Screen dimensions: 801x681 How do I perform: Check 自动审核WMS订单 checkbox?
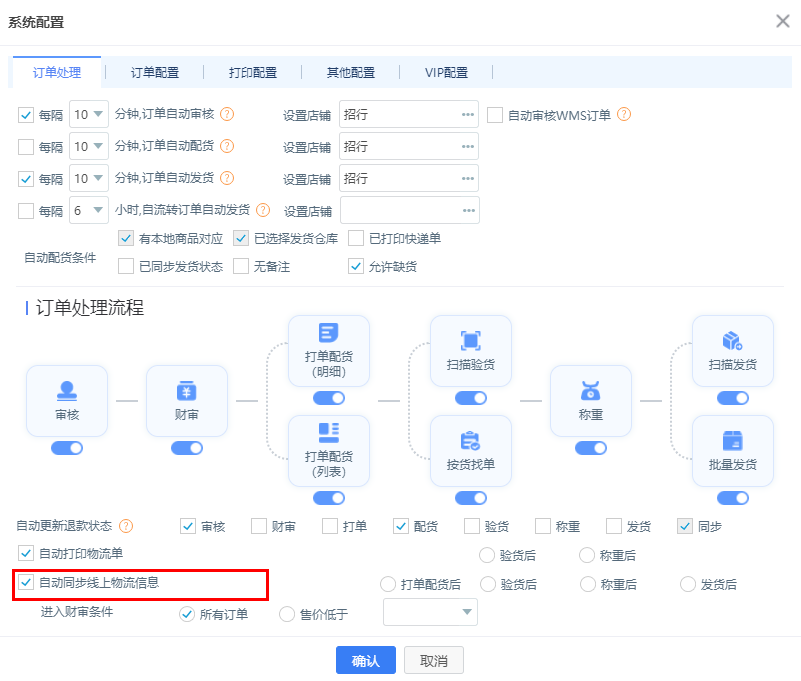point(494,115)
